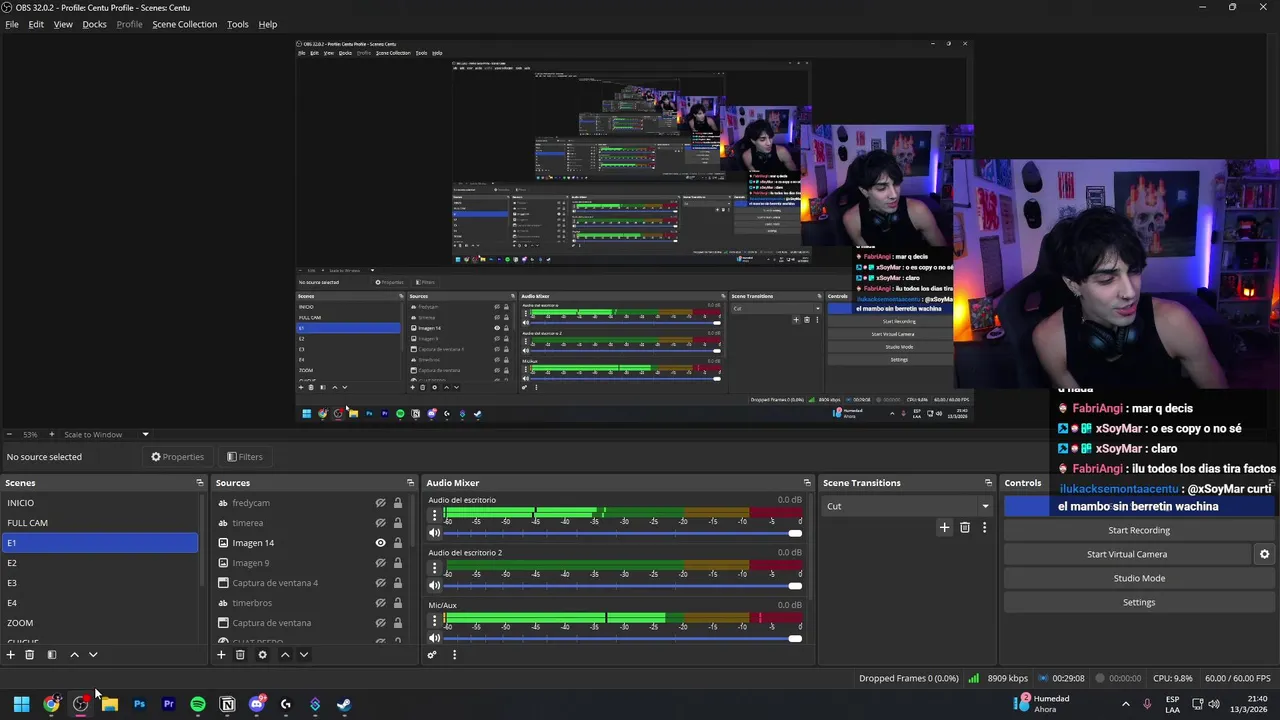The image size is (1280, 720).
Task: Open Audio del escritorio 2 options menu
Action: [x=434, y=568]
